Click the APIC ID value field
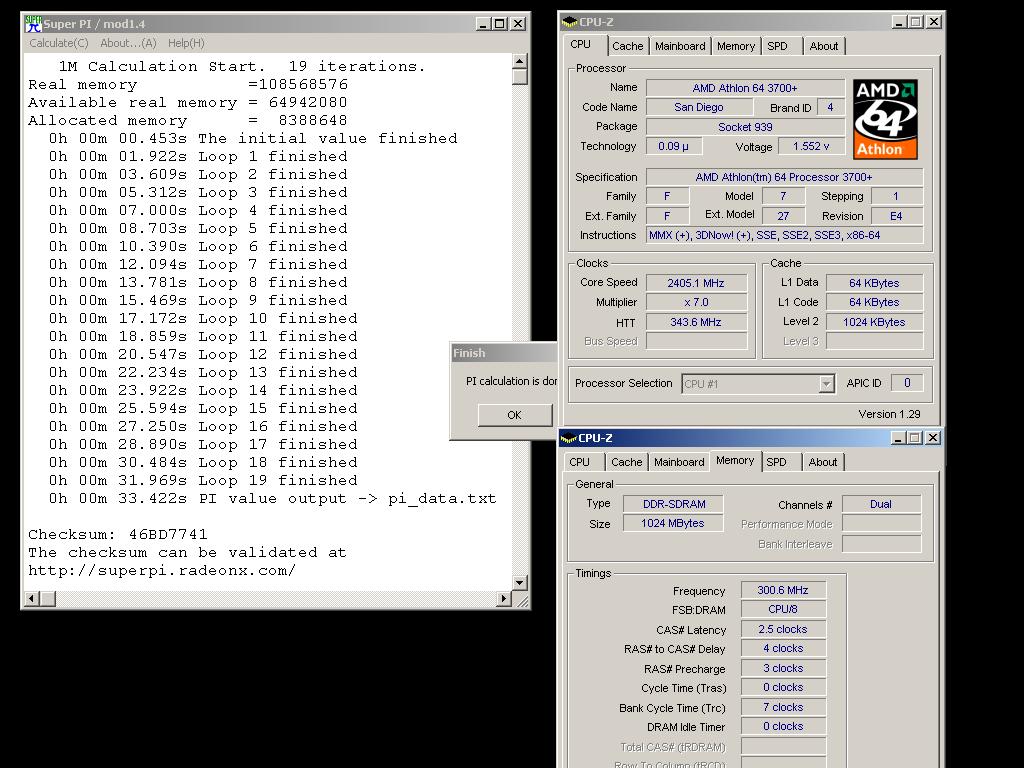1024x768 pixels. point(906,383)
